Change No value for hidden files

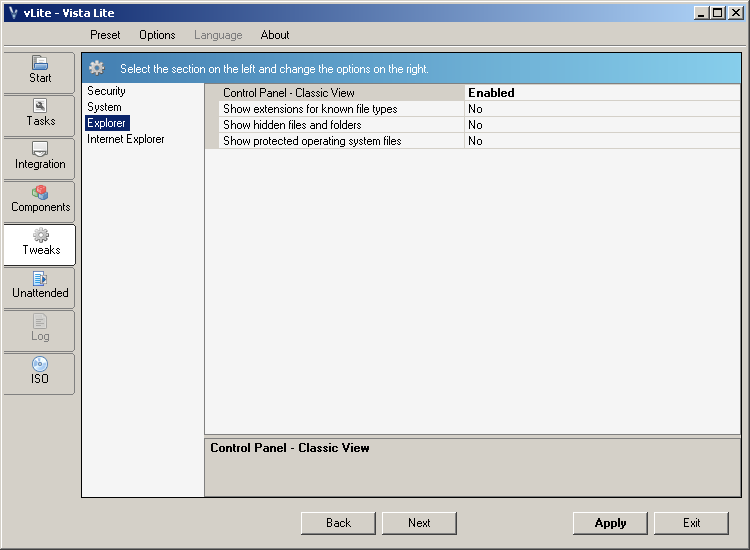point(602,125)
